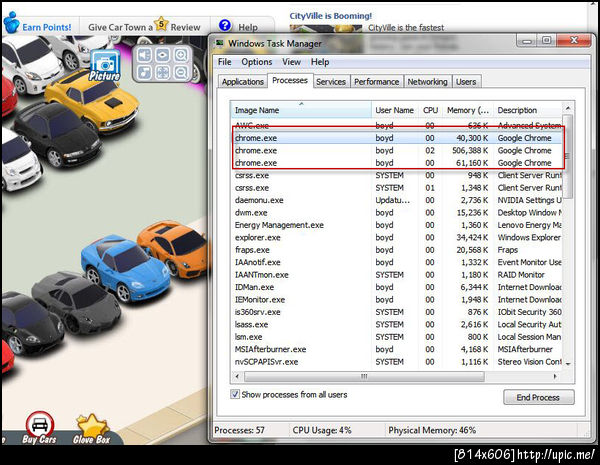The image size is (600, 465).
Task: Click CPU Usage: 4% in status bar
Action: pos(322,430)
